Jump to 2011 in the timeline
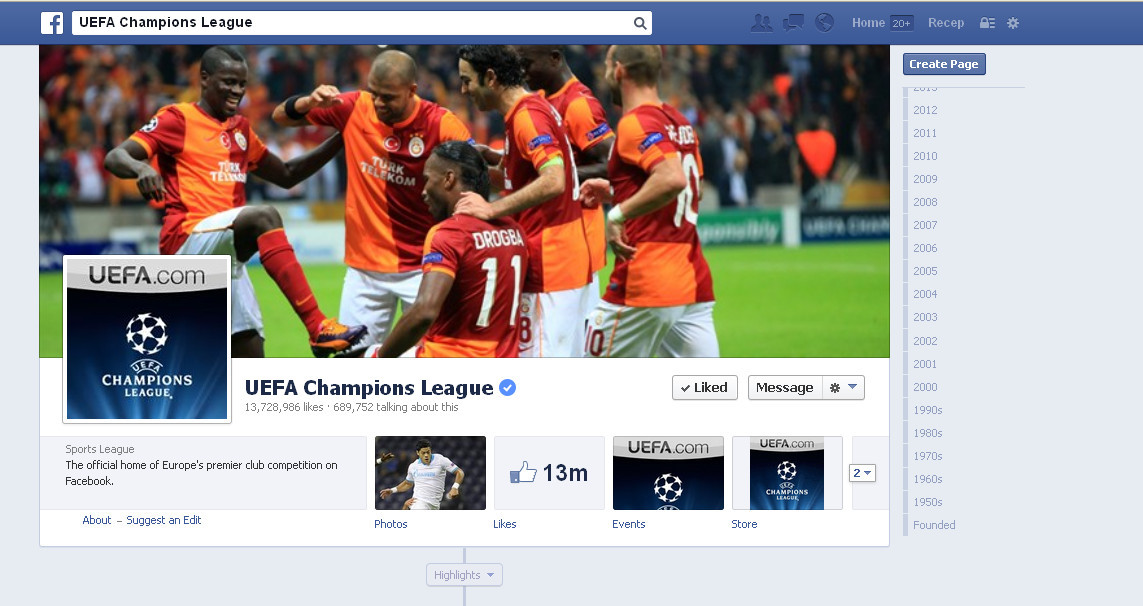This screenshot has width=1143, height=606. pyautogui.click(x=925, y=133)
